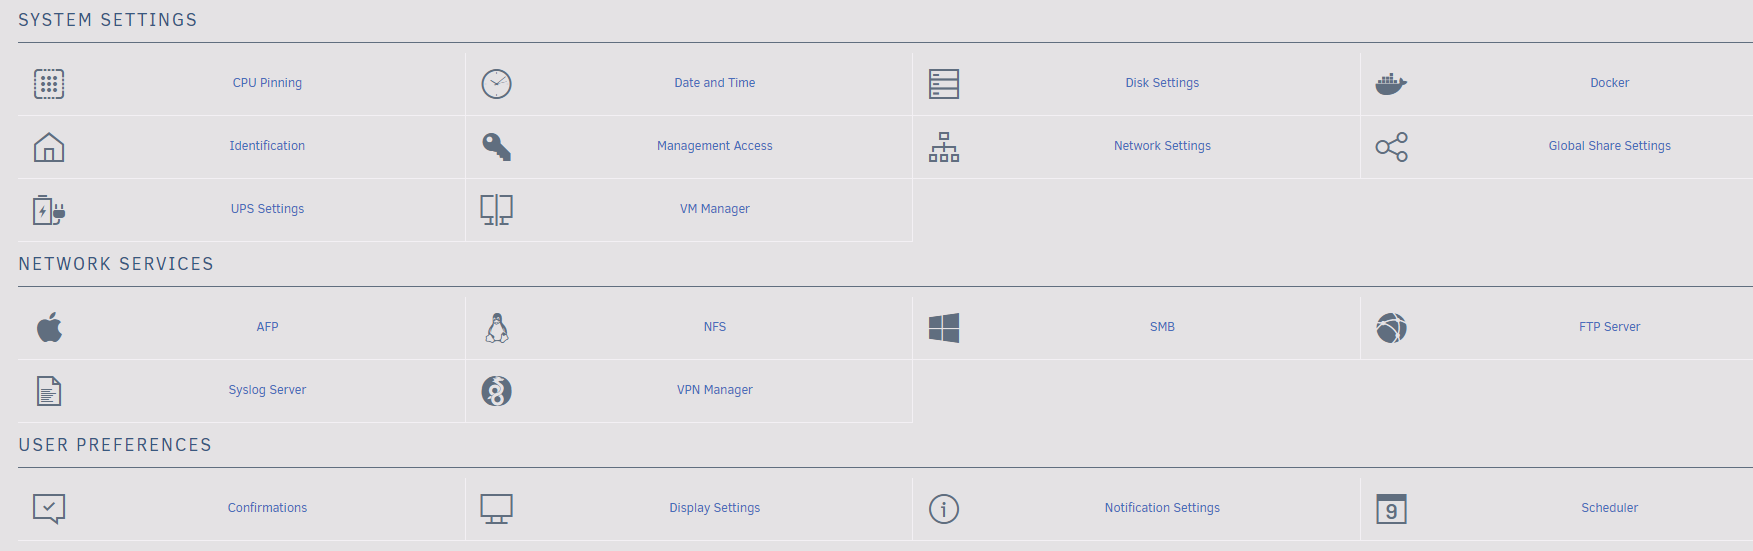This screenshot has width=1753, height=551.
Task: Click the Management Access key icon
Action: [496, 147]
